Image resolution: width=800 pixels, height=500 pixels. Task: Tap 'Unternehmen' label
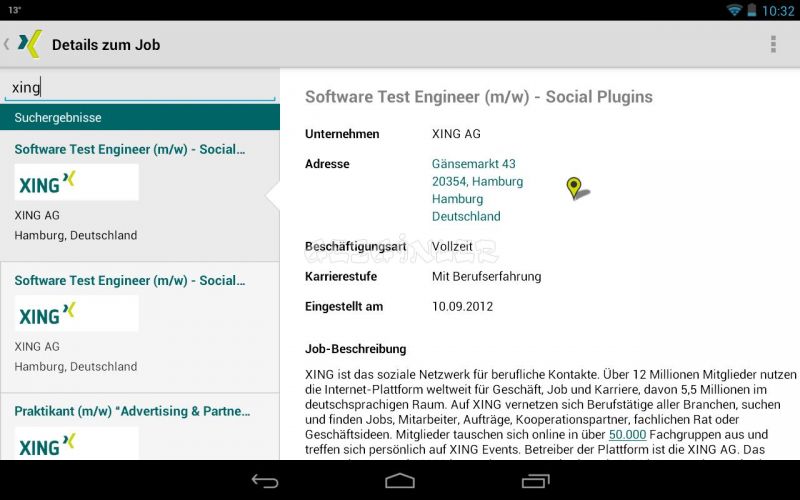tap(342, 134)
